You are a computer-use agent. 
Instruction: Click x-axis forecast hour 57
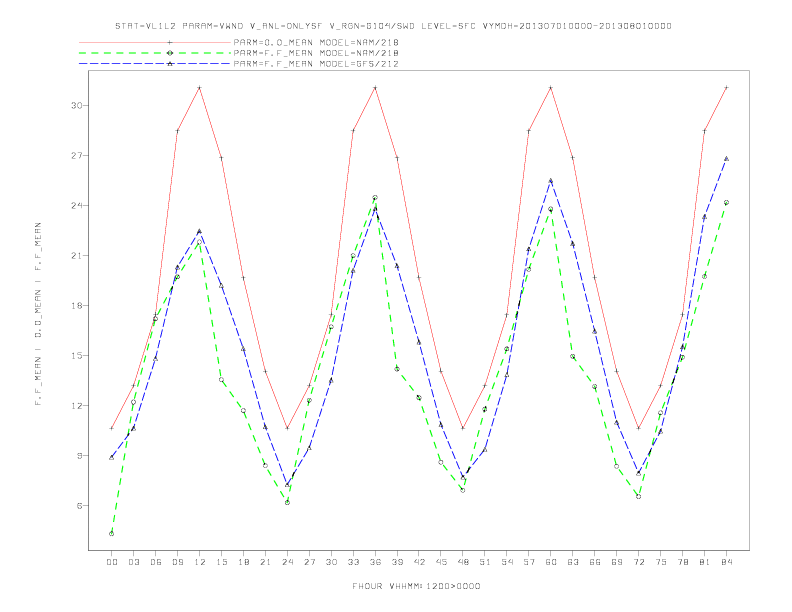click(x=529, y=562)
